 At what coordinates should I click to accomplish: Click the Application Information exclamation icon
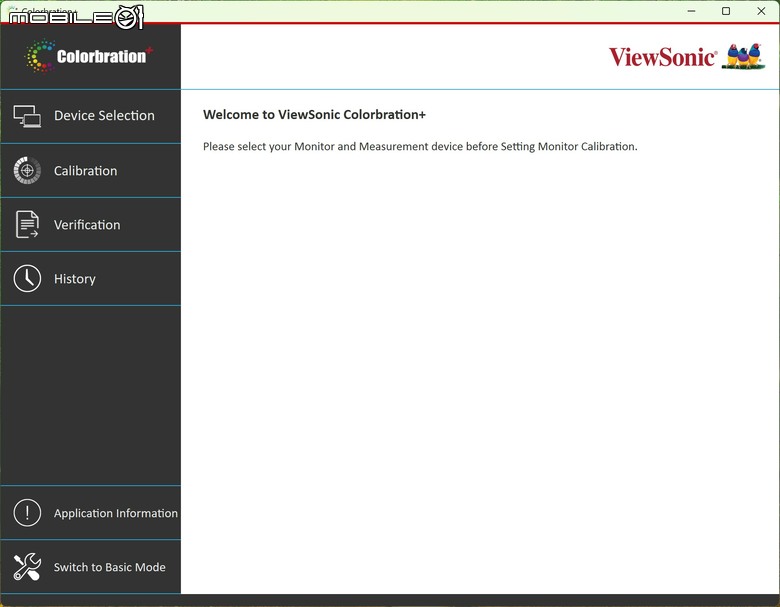coord(27,513)
